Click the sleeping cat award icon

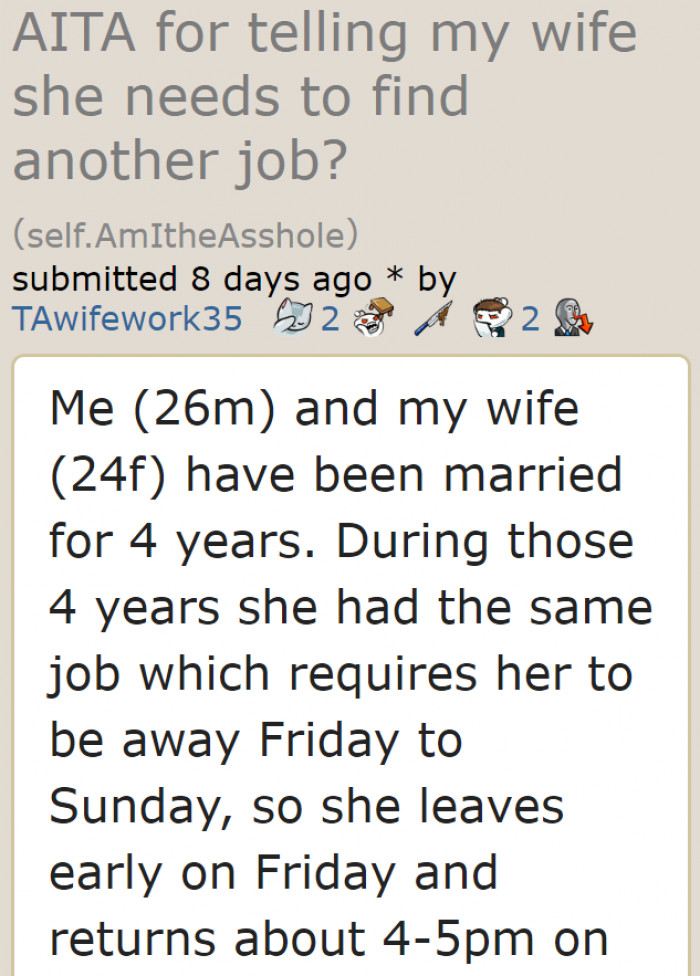(x=295, y=318)
